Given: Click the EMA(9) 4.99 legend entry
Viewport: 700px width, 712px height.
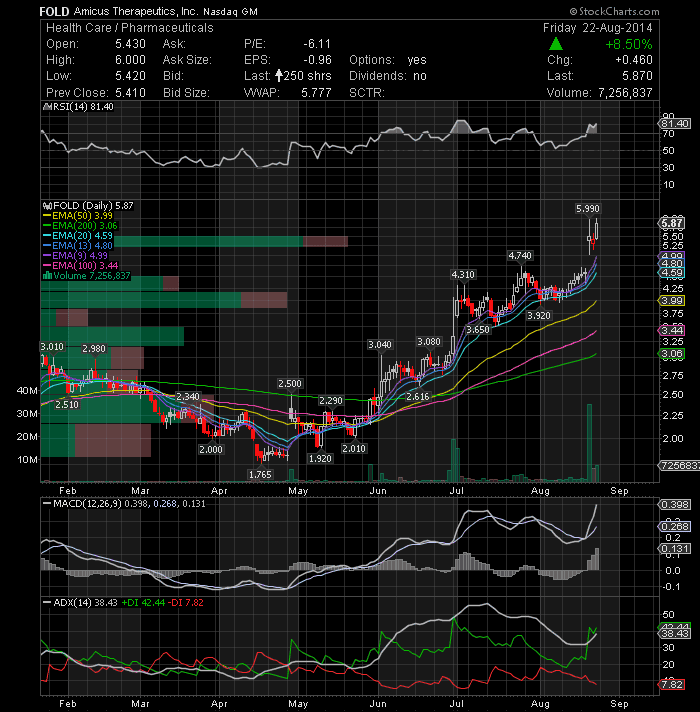Looking at the screenshot, I should pyautogui.click(x=75, y=256).
